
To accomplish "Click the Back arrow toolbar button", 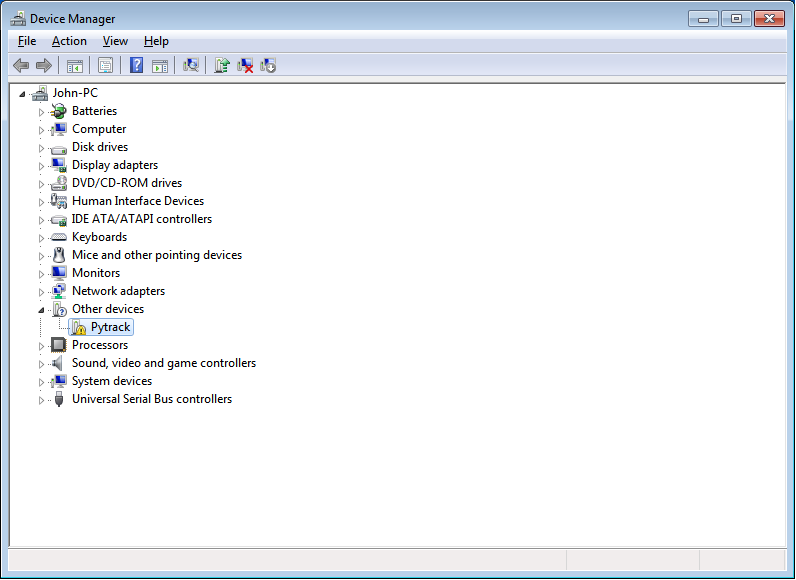I will pyautogui.click(x=20, y=65).
